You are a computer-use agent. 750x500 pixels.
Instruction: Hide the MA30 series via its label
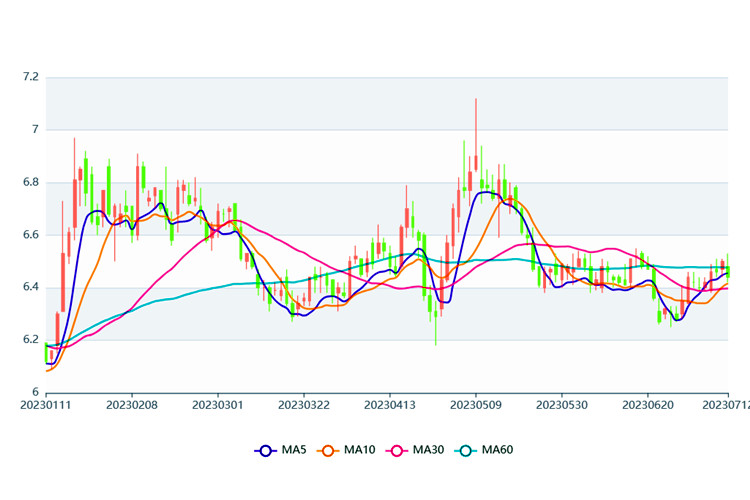coord(428,451)
